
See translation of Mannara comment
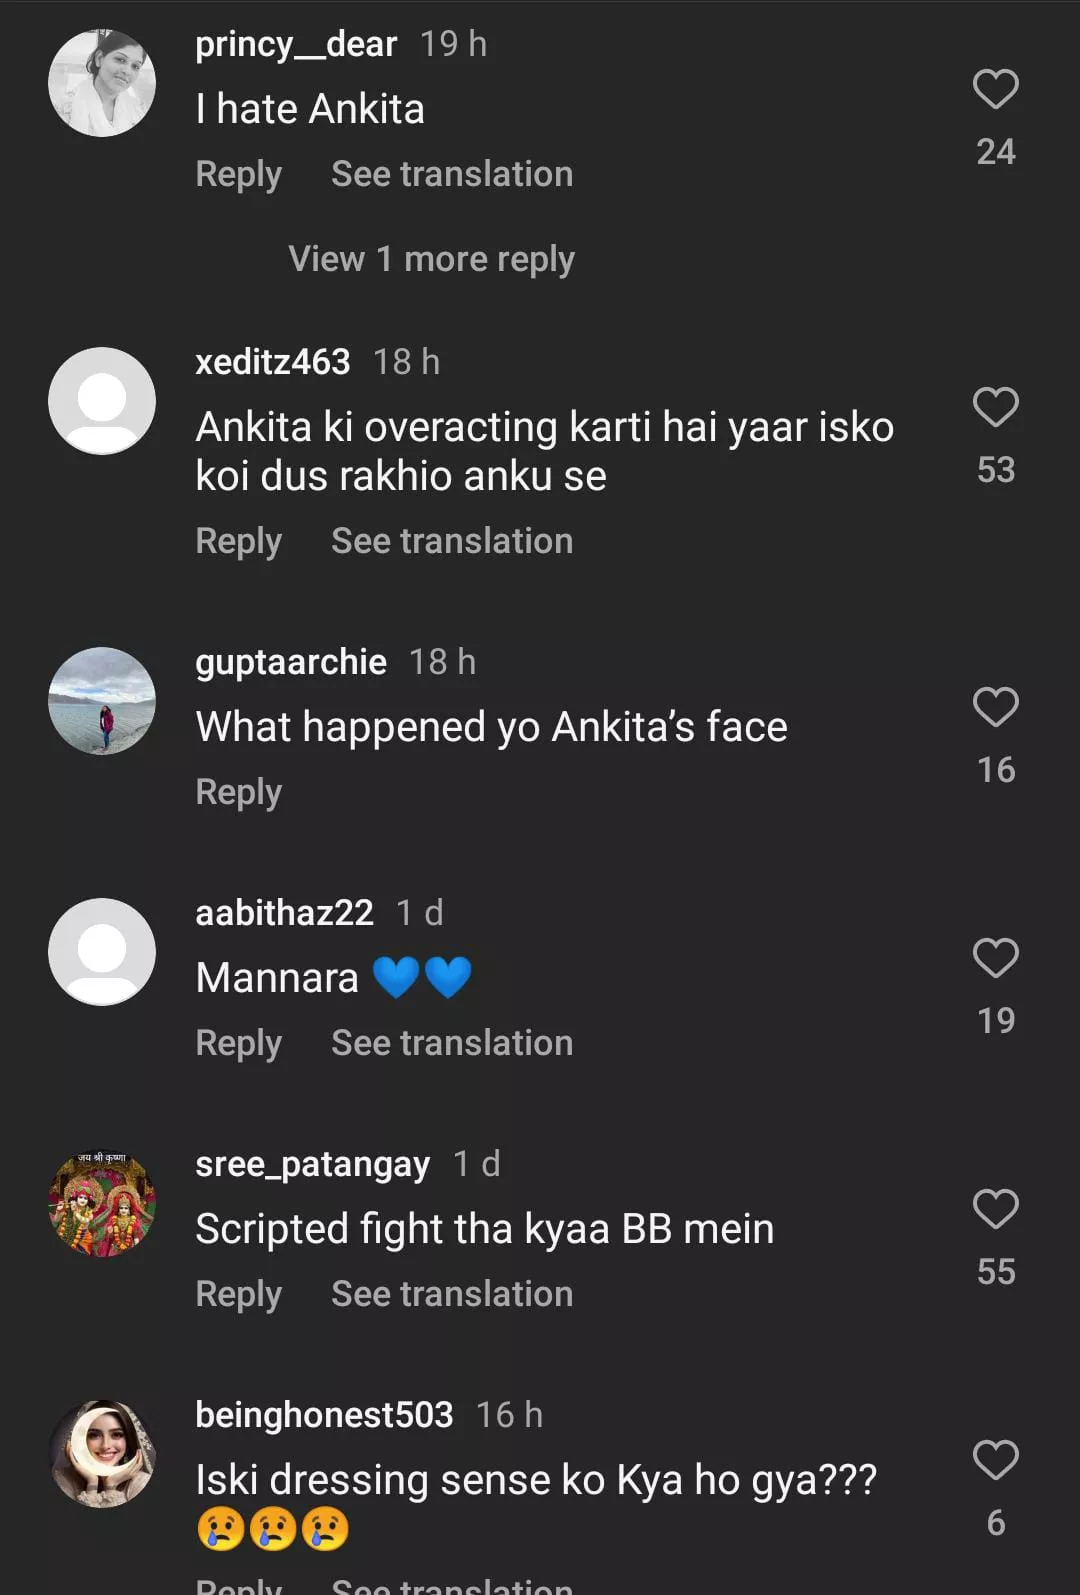(452, 1043)
